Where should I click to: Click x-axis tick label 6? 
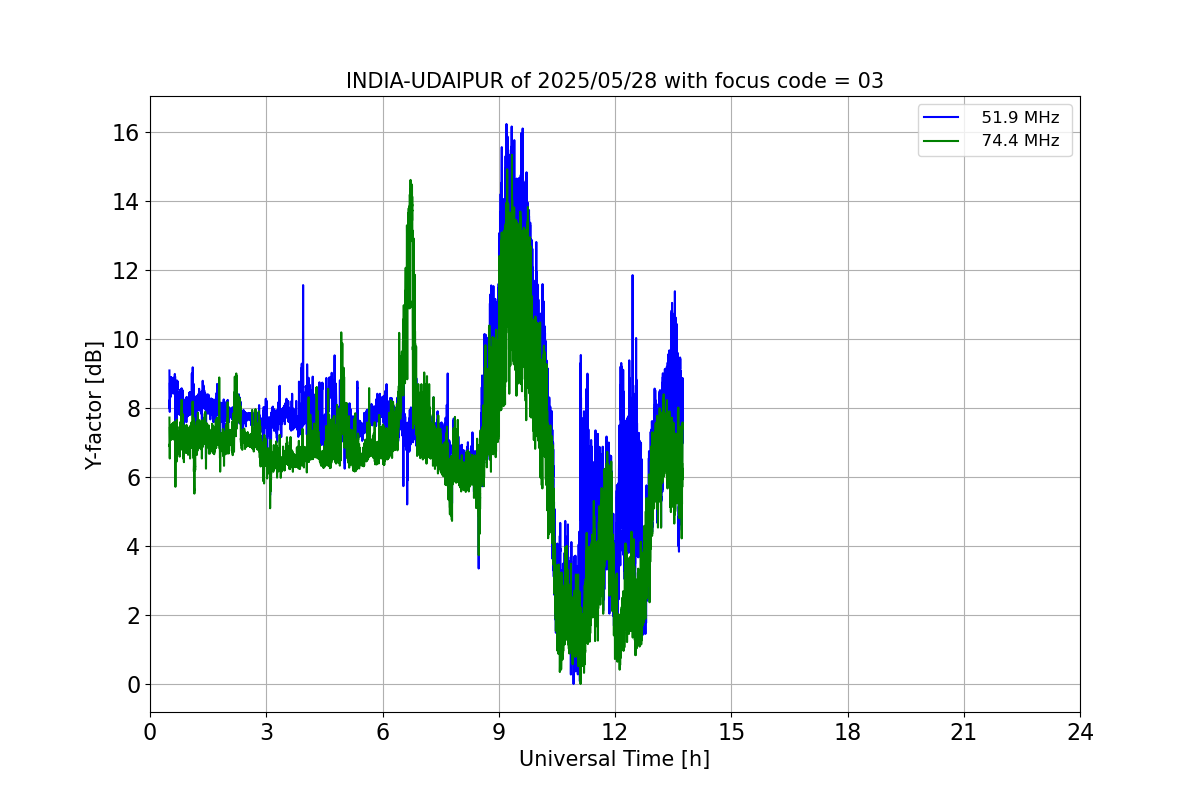pos(382,732)
